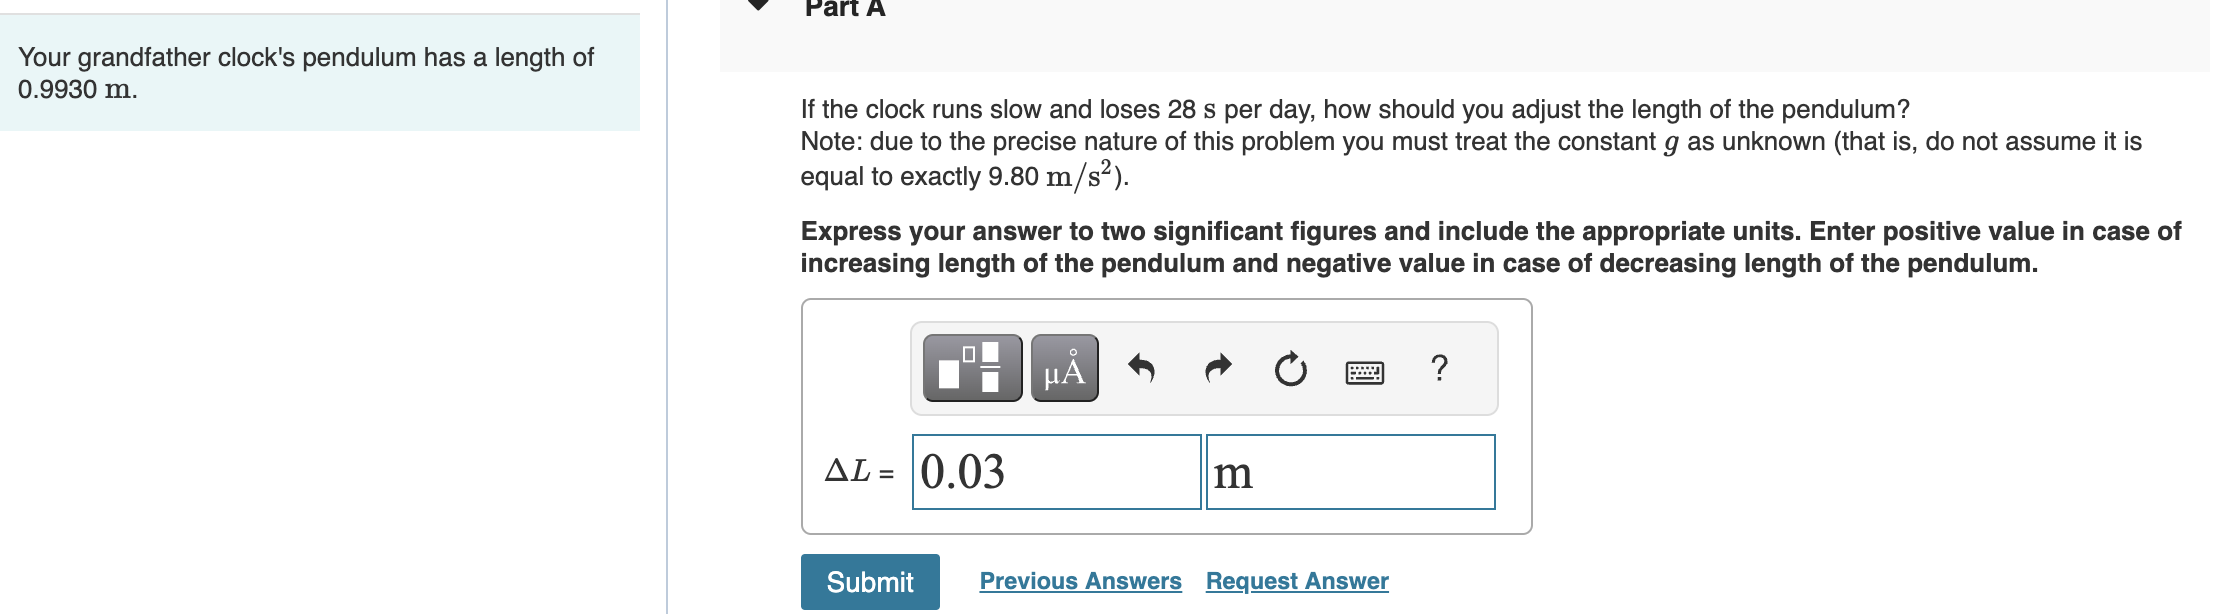Image resolution: width=2219 pixels, height=614 pixels.
Task: Submit the answer 0.03 m
Action: pos(869,581)
